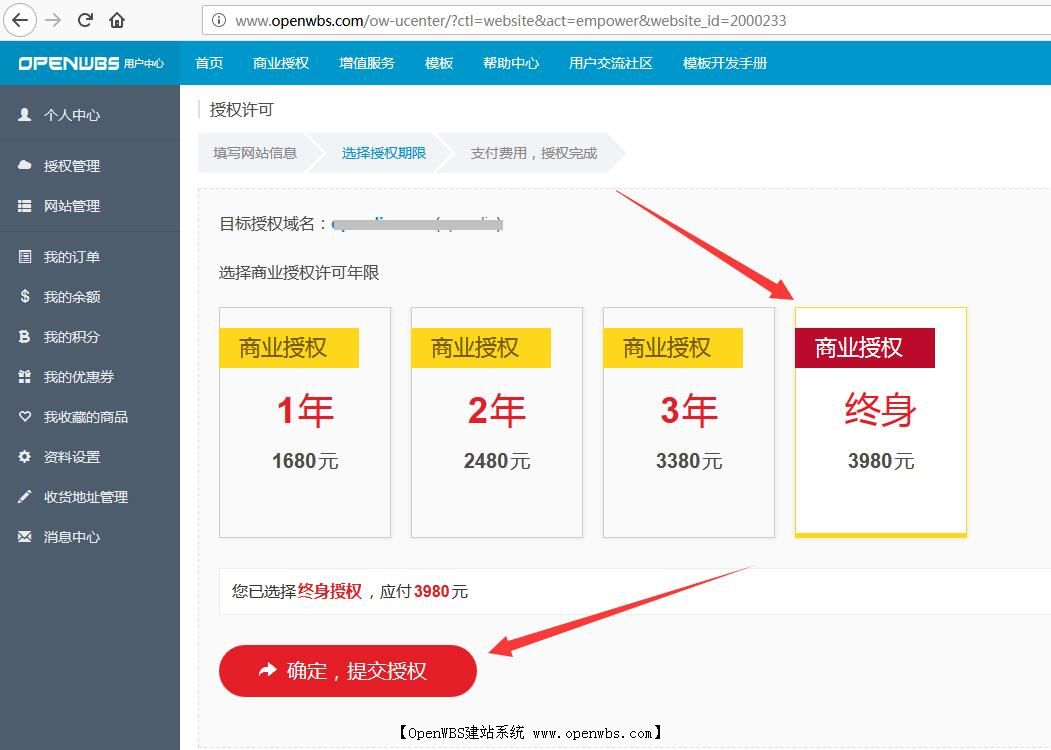
Task: Open 个人中心 via the person icon
Action: pyautogui.click(x=24, y=114)
